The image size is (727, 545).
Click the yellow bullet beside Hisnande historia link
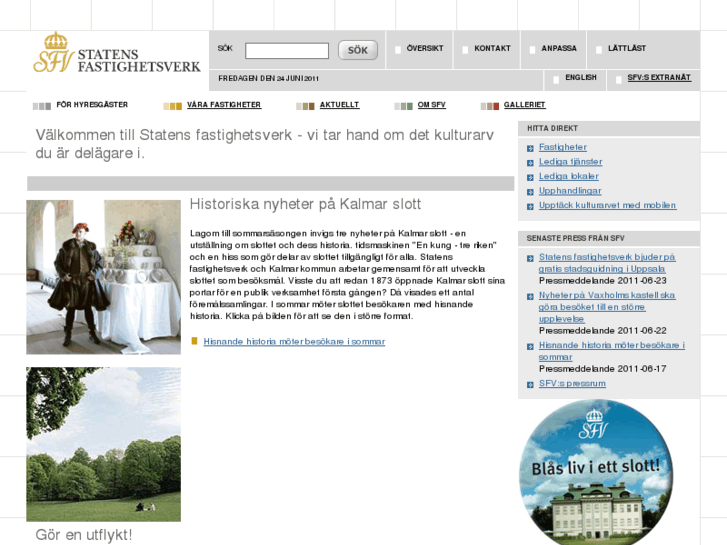click(194, 341)
